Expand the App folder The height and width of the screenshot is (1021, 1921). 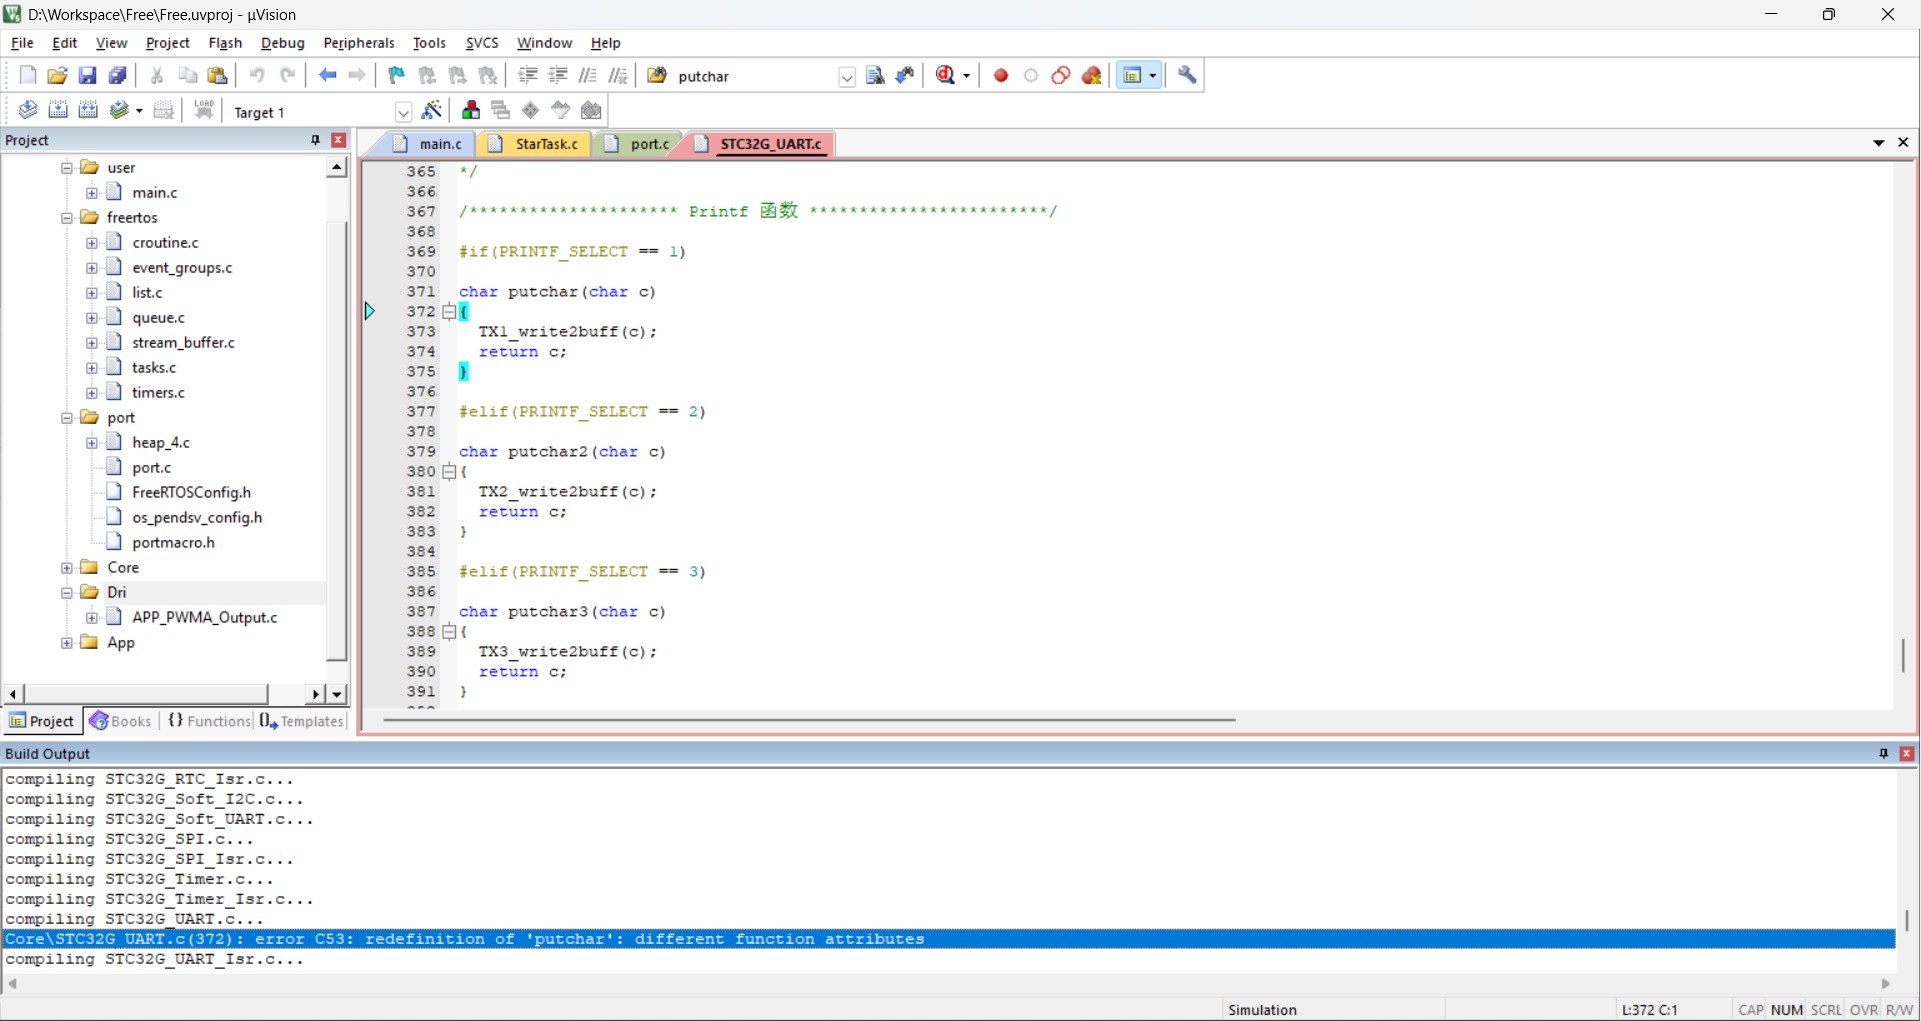tap(67, 643)
